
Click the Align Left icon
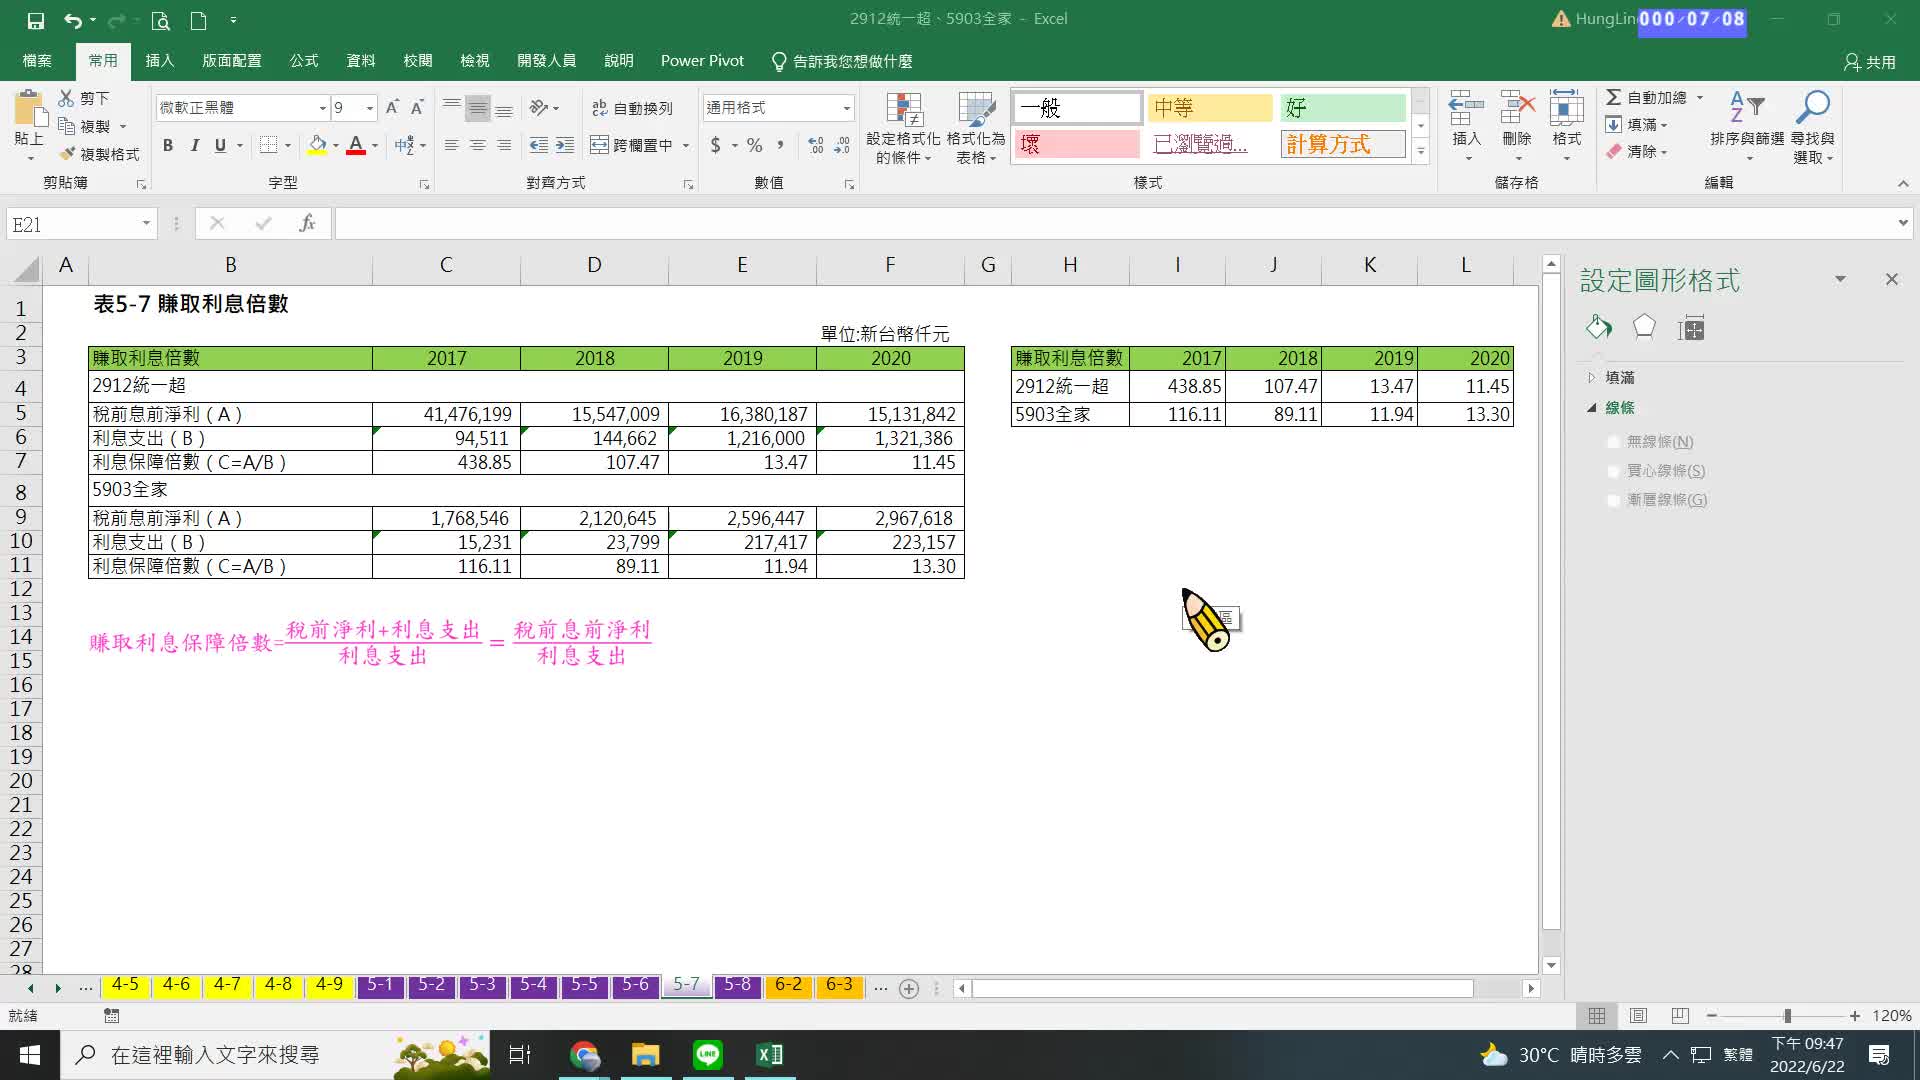click(x=452, y=146)
